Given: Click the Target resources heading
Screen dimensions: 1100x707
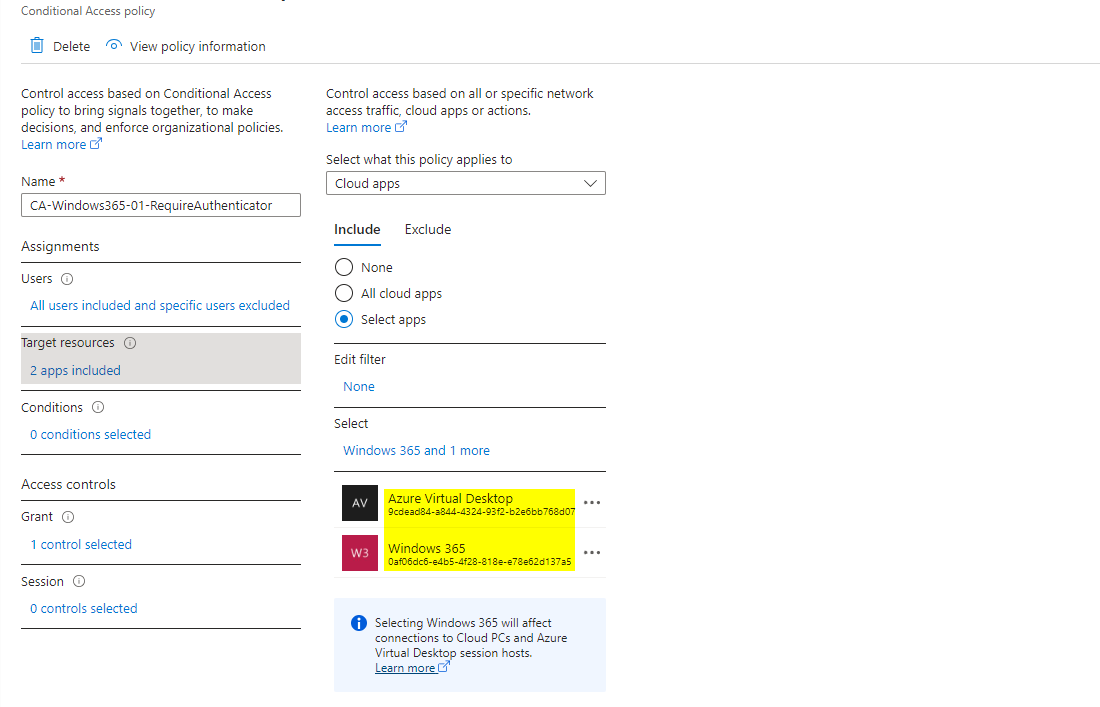Looking at the screenshot, I should [67, 342].
